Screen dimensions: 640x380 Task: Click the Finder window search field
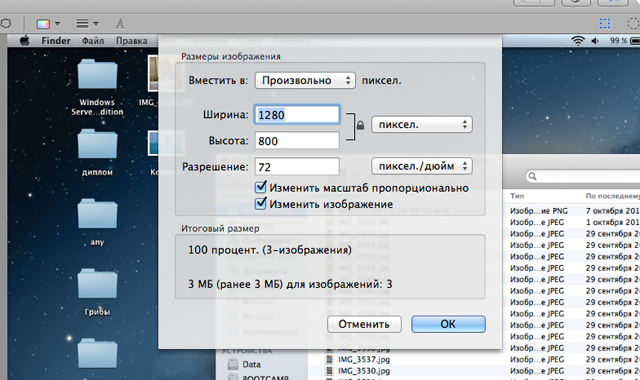[582, 176]
